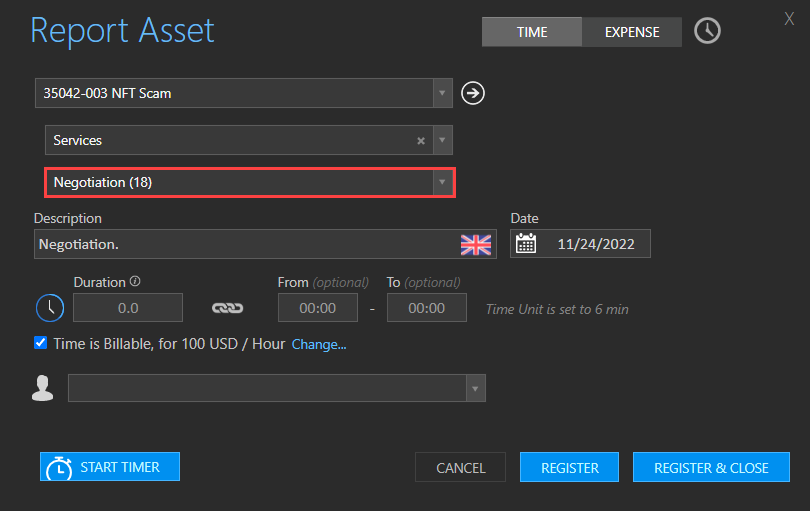Go to matter via arrow circle icon

473,93
